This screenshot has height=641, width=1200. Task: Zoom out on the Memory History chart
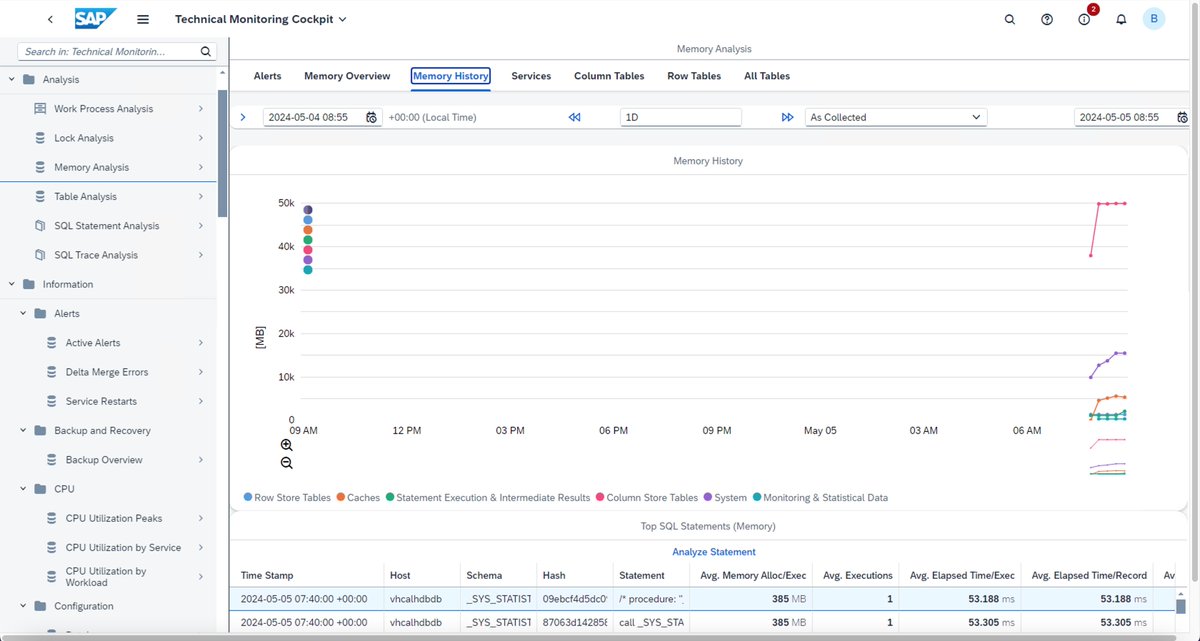(x=287, y=463)
